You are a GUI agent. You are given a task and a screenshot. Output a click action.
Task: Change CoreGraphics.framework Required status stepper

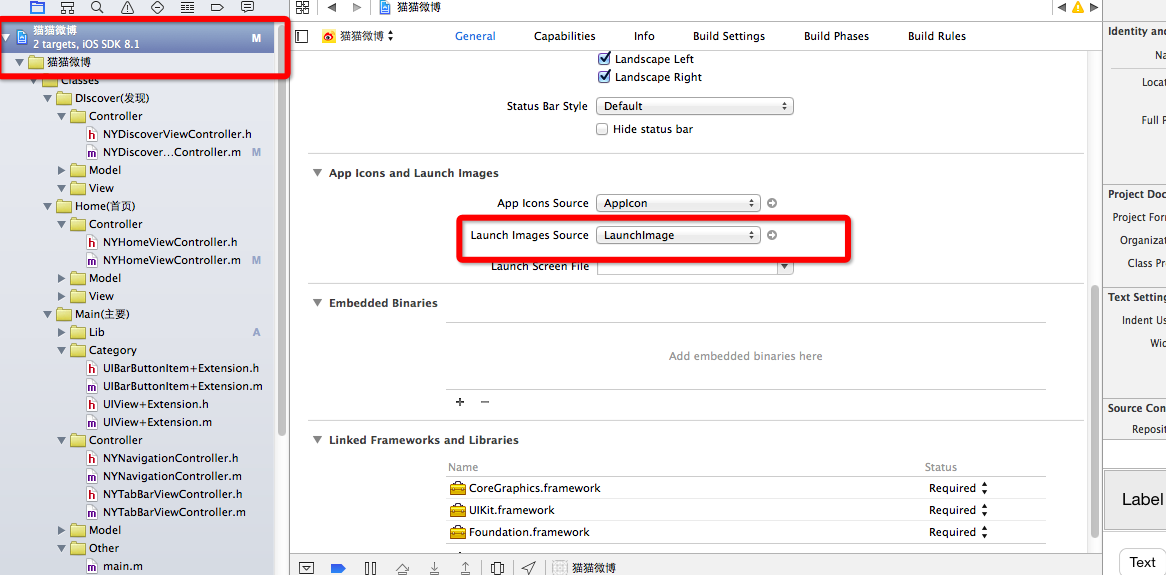[985, 489]
